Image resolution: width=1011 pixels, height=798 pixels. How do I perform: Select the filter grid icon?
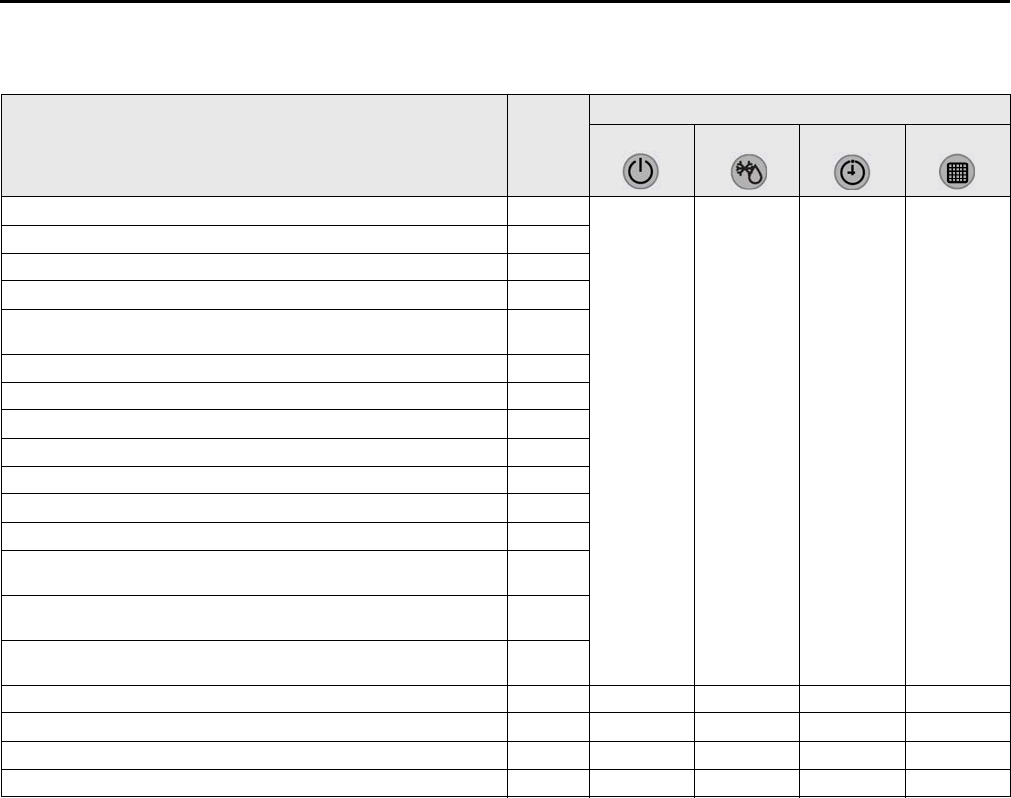[x=957, y=171]
